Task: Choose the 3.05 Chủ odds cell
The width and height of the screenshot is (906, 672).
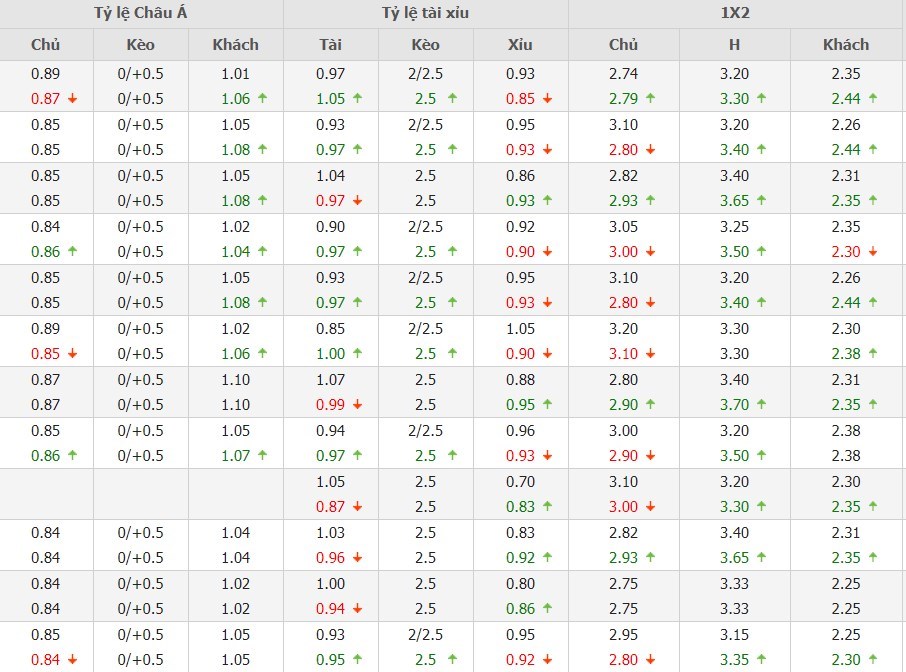Action: [x=623, y=227]
